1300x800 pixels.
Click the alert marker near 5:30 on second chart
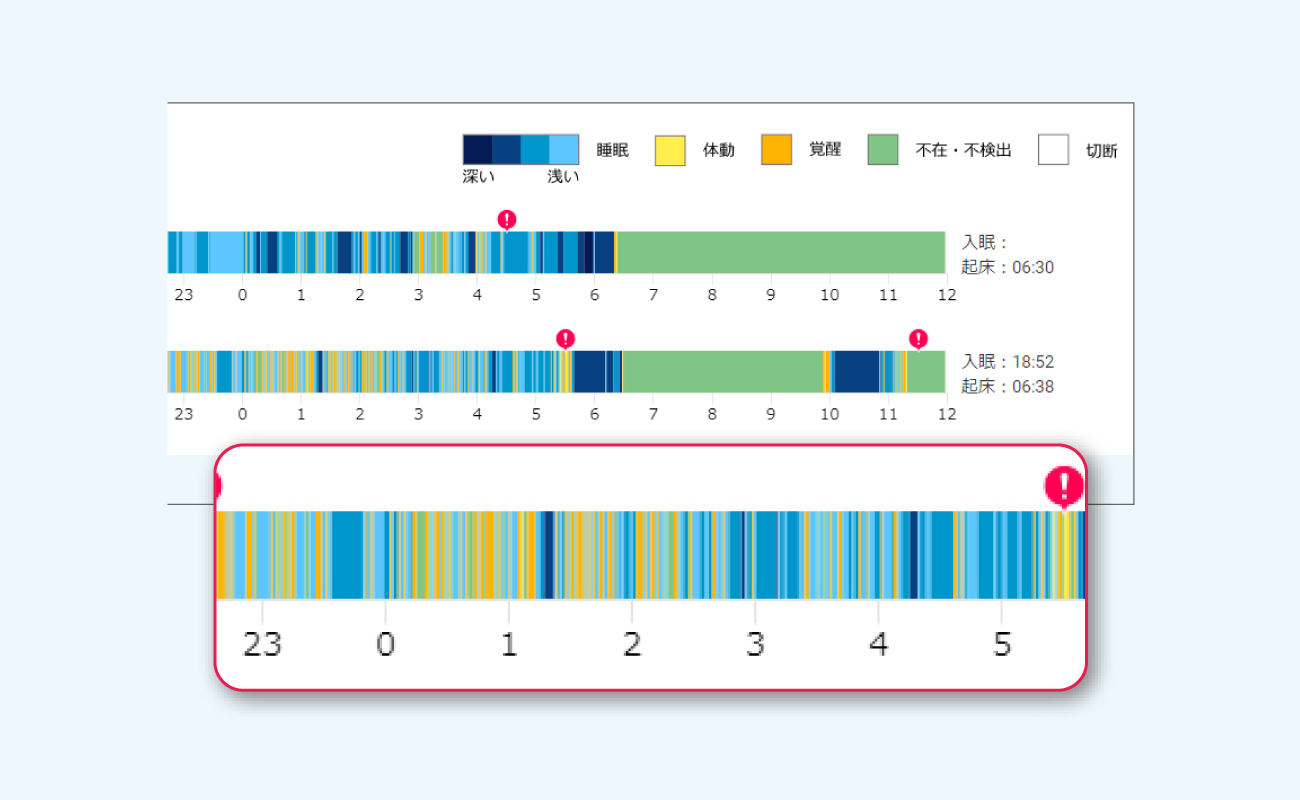pos(566,338)
